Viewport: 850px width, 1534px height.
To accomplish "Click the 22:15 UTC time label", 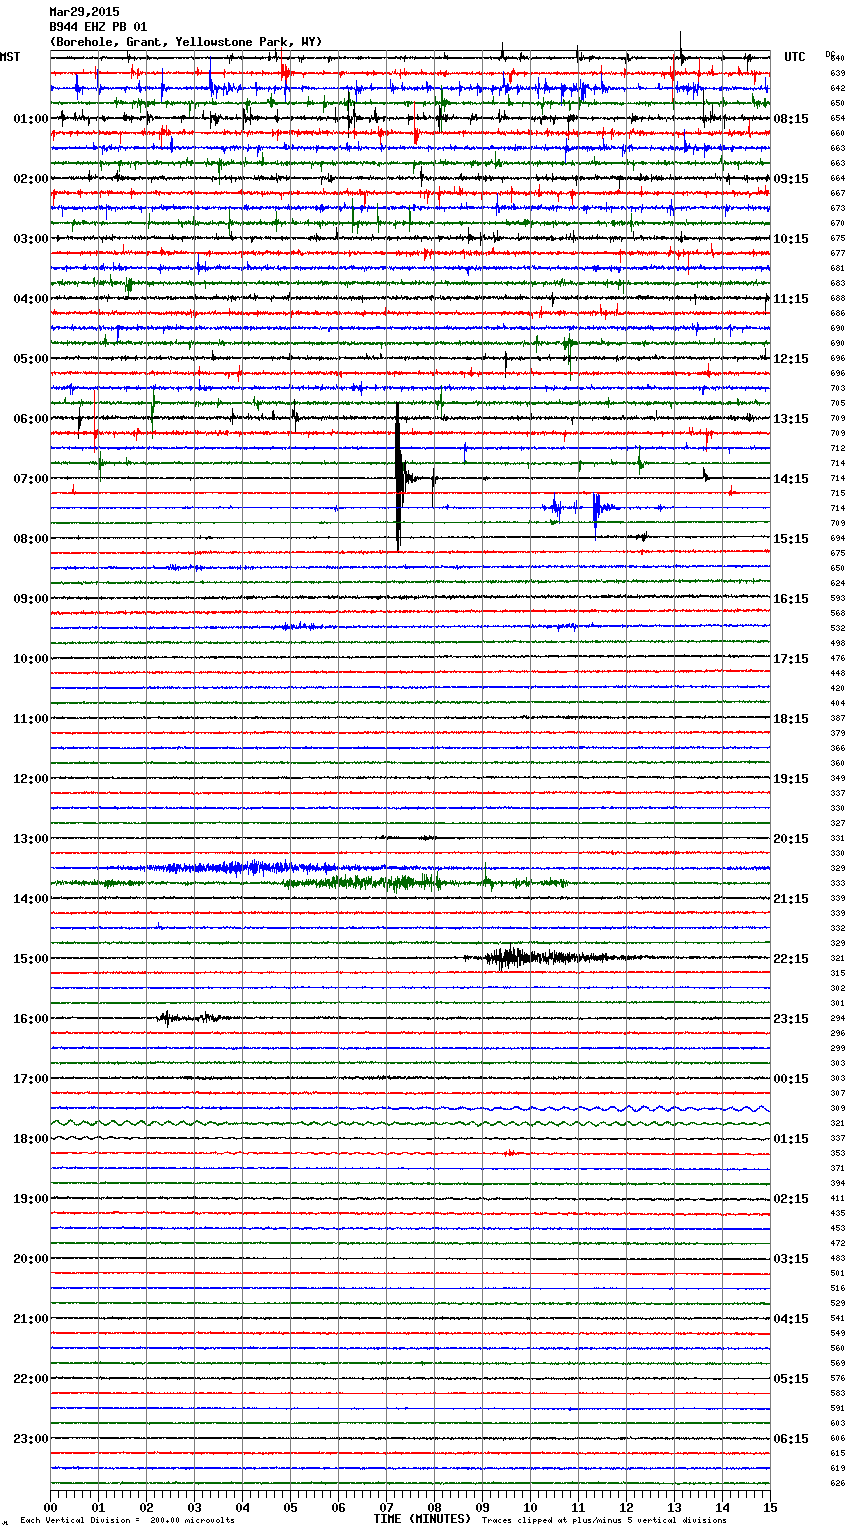I will (x=790, y=959).
